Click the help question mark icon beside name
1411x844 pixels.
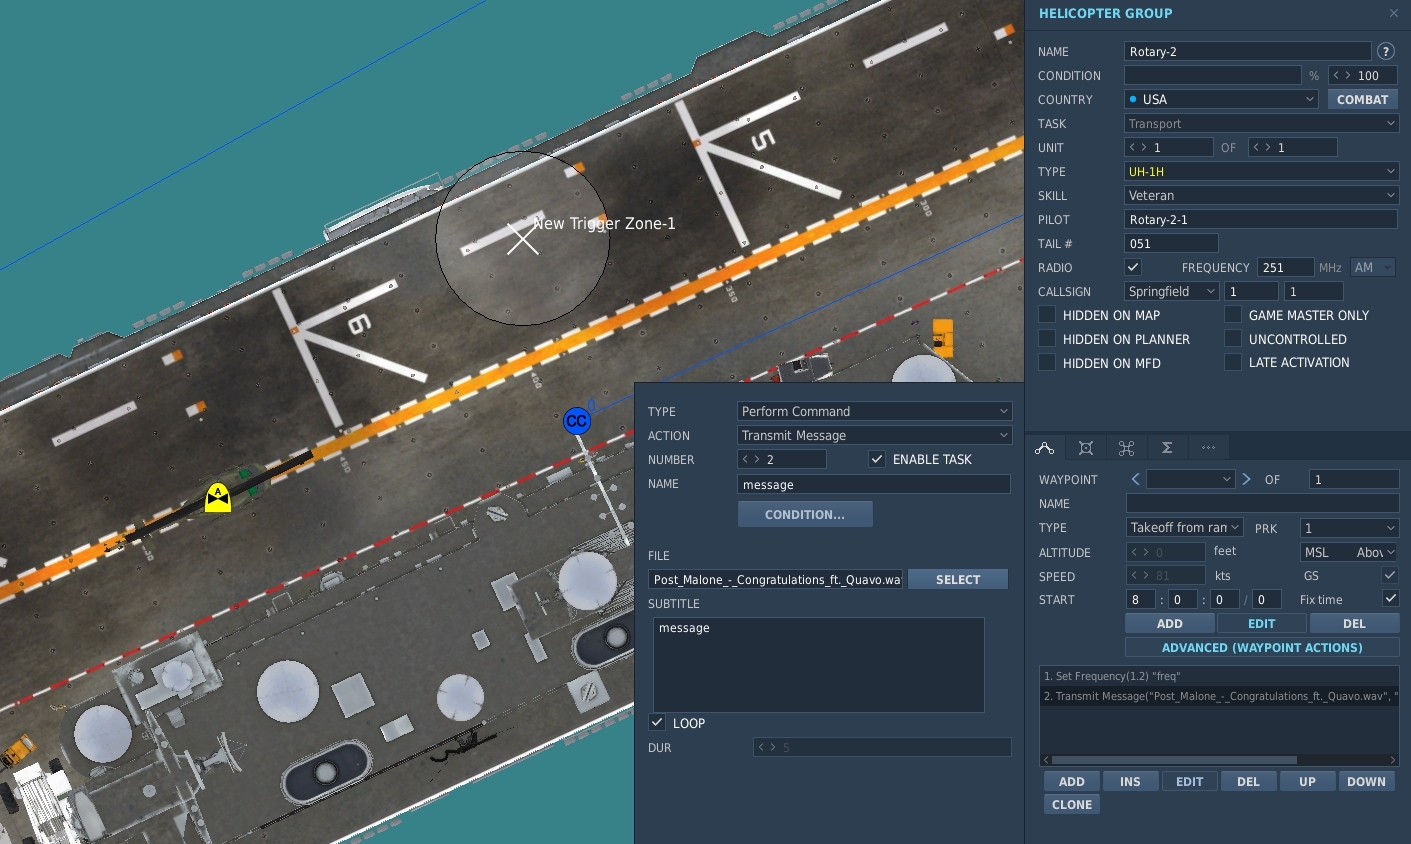(1386, 51)
